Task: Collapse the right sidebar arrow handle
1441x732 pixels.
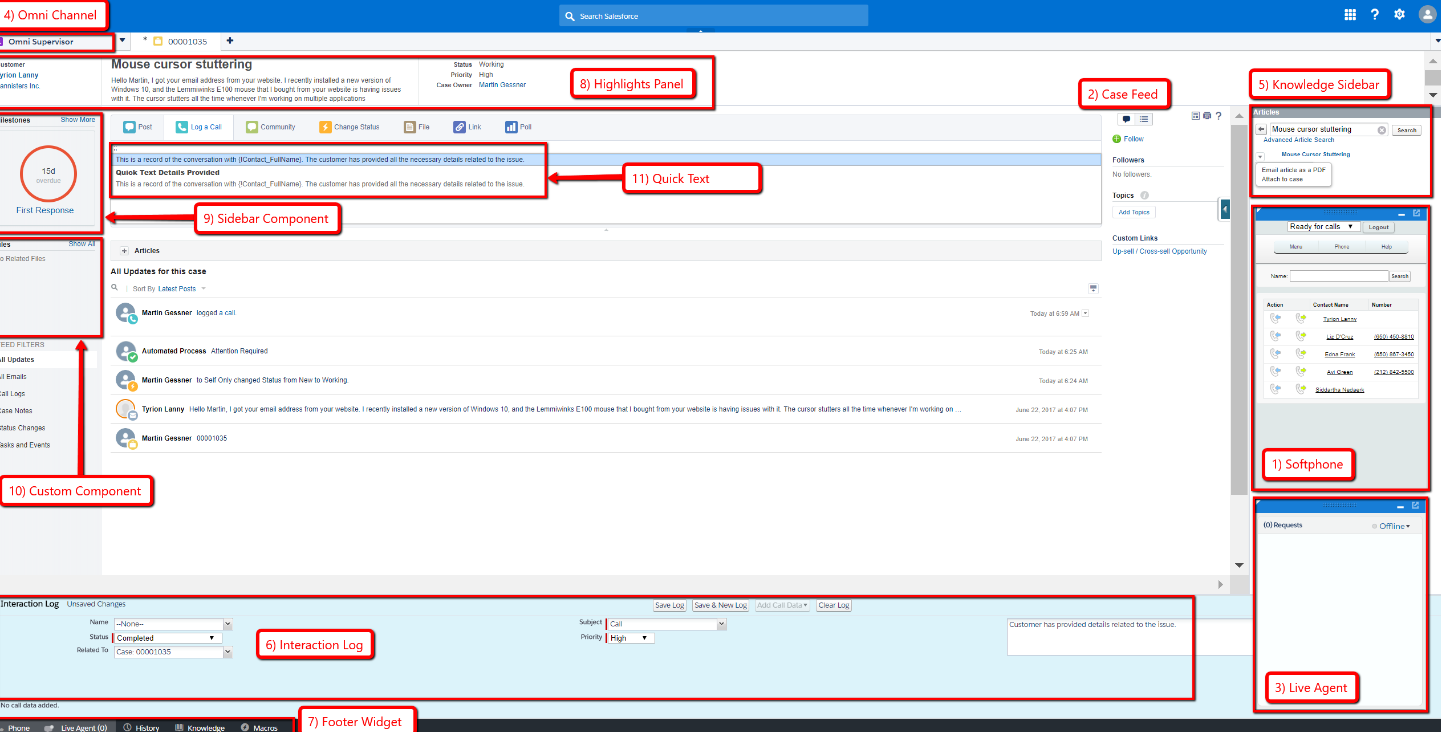Action: (1225, 208)
